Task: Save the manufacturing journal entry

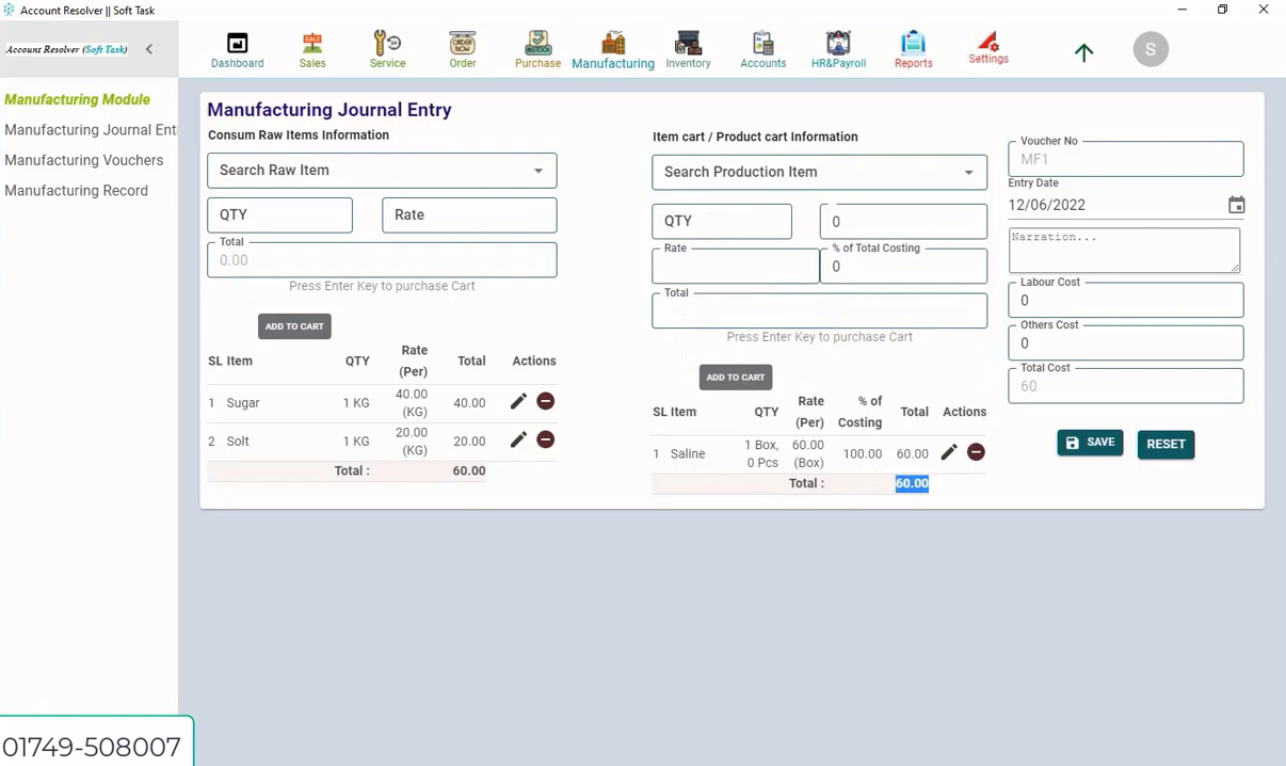Action: point(1090,442)
